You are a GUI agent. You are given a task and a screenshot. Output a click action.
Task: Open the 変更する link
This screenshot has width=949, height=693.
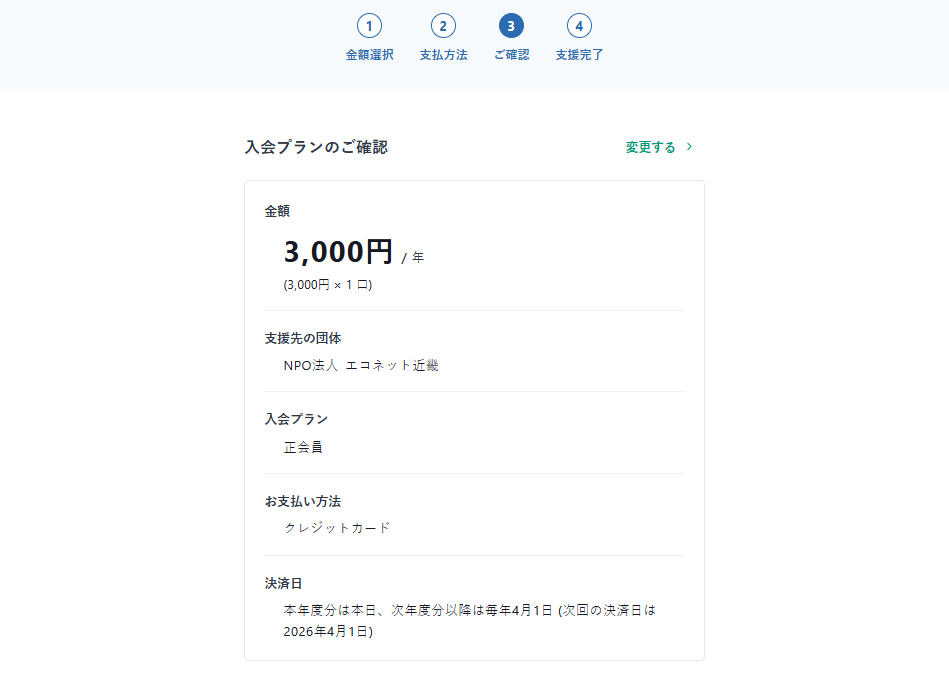(x=651, y=147)
